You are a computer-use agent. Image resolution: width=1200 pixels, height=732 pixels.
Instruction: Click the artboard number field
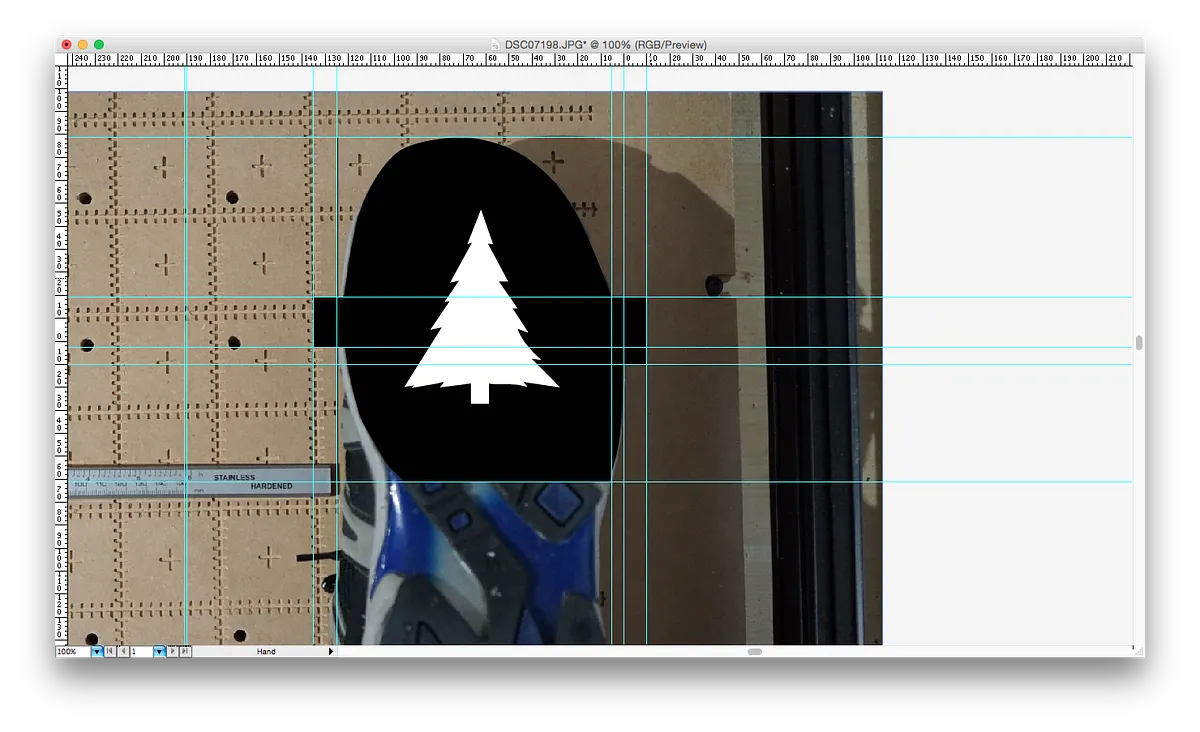coord(141,651)
